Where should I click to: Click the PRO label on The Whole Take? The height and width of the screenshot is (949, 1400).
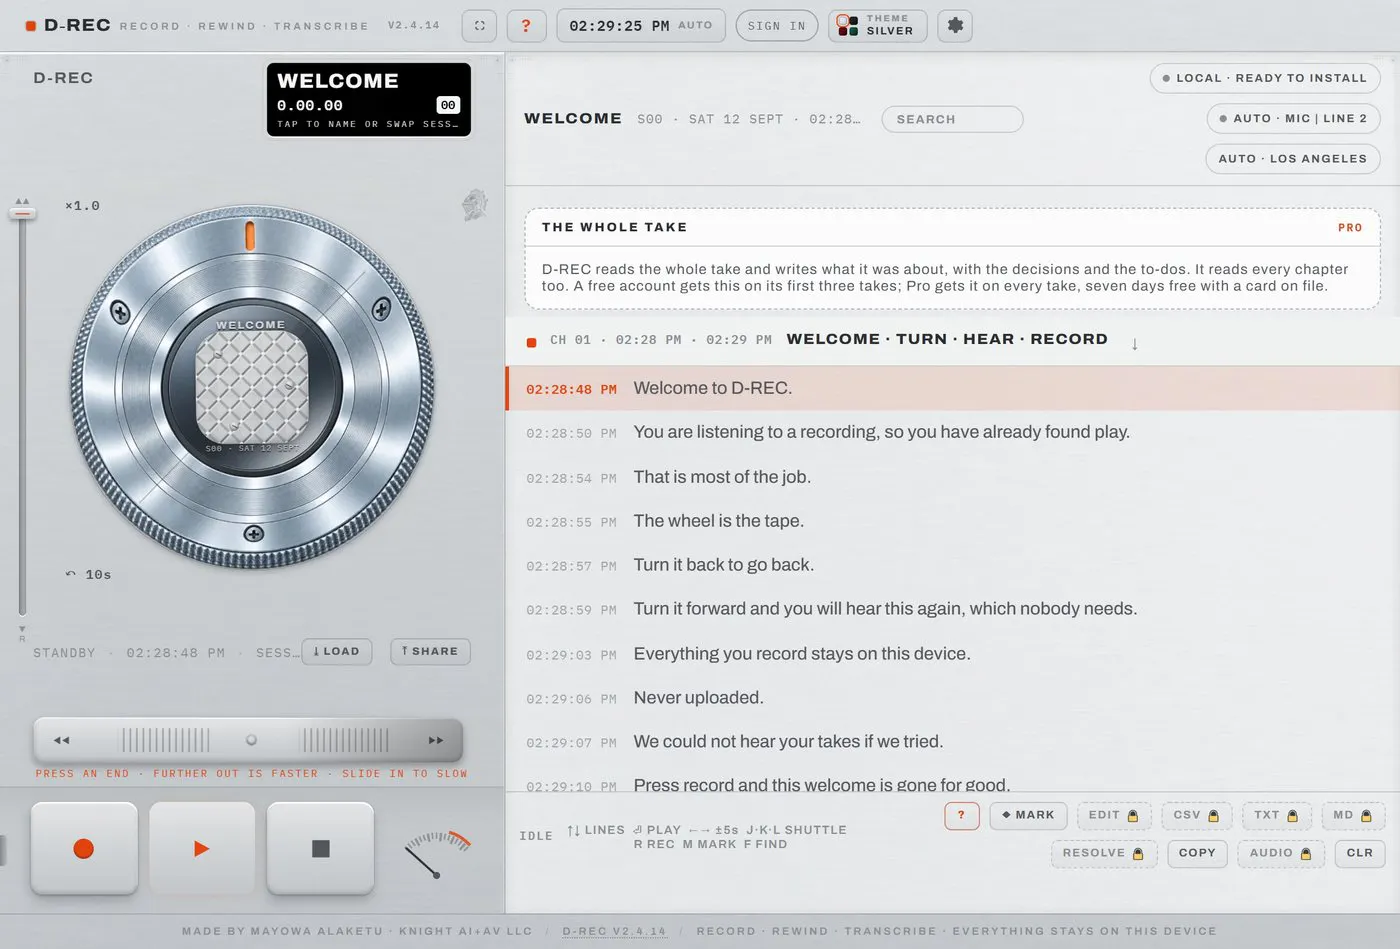(1350, 228)
